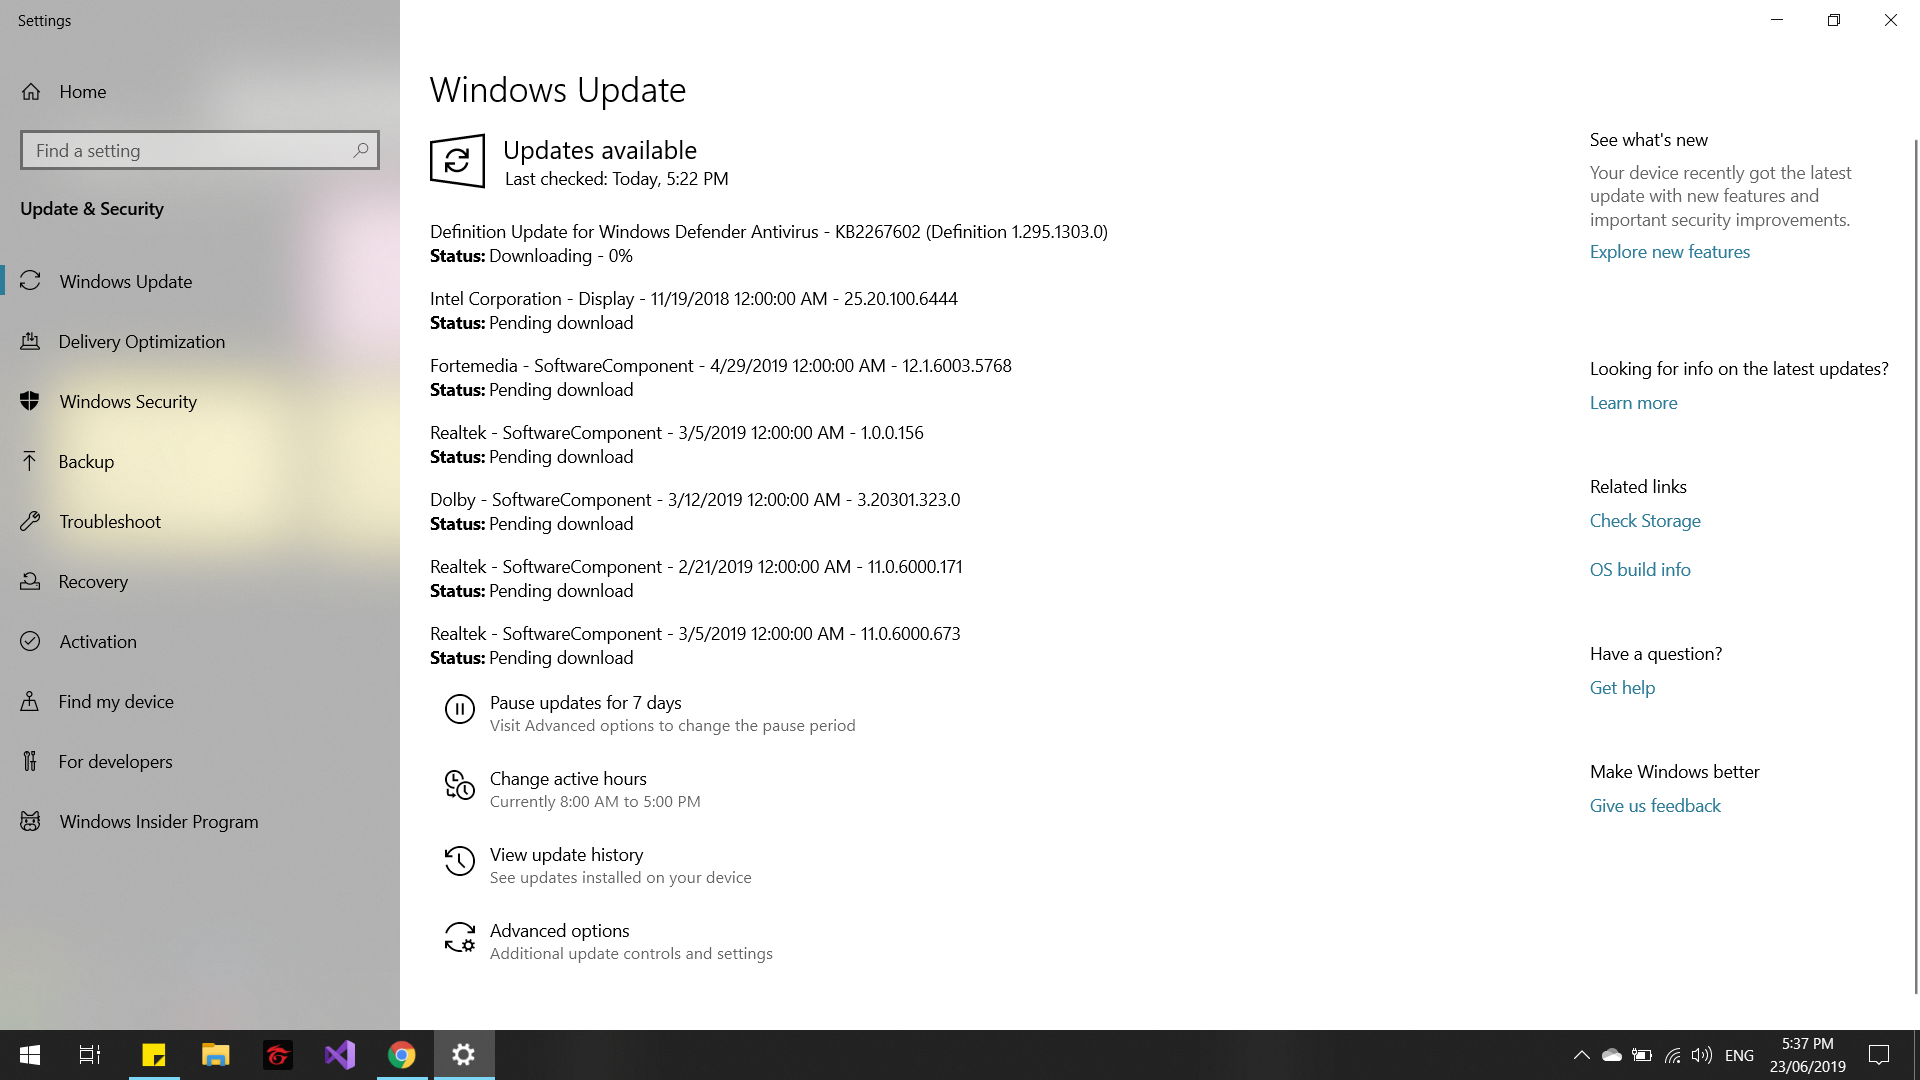
Task: Open the OS build info link
Action: 1640,570
